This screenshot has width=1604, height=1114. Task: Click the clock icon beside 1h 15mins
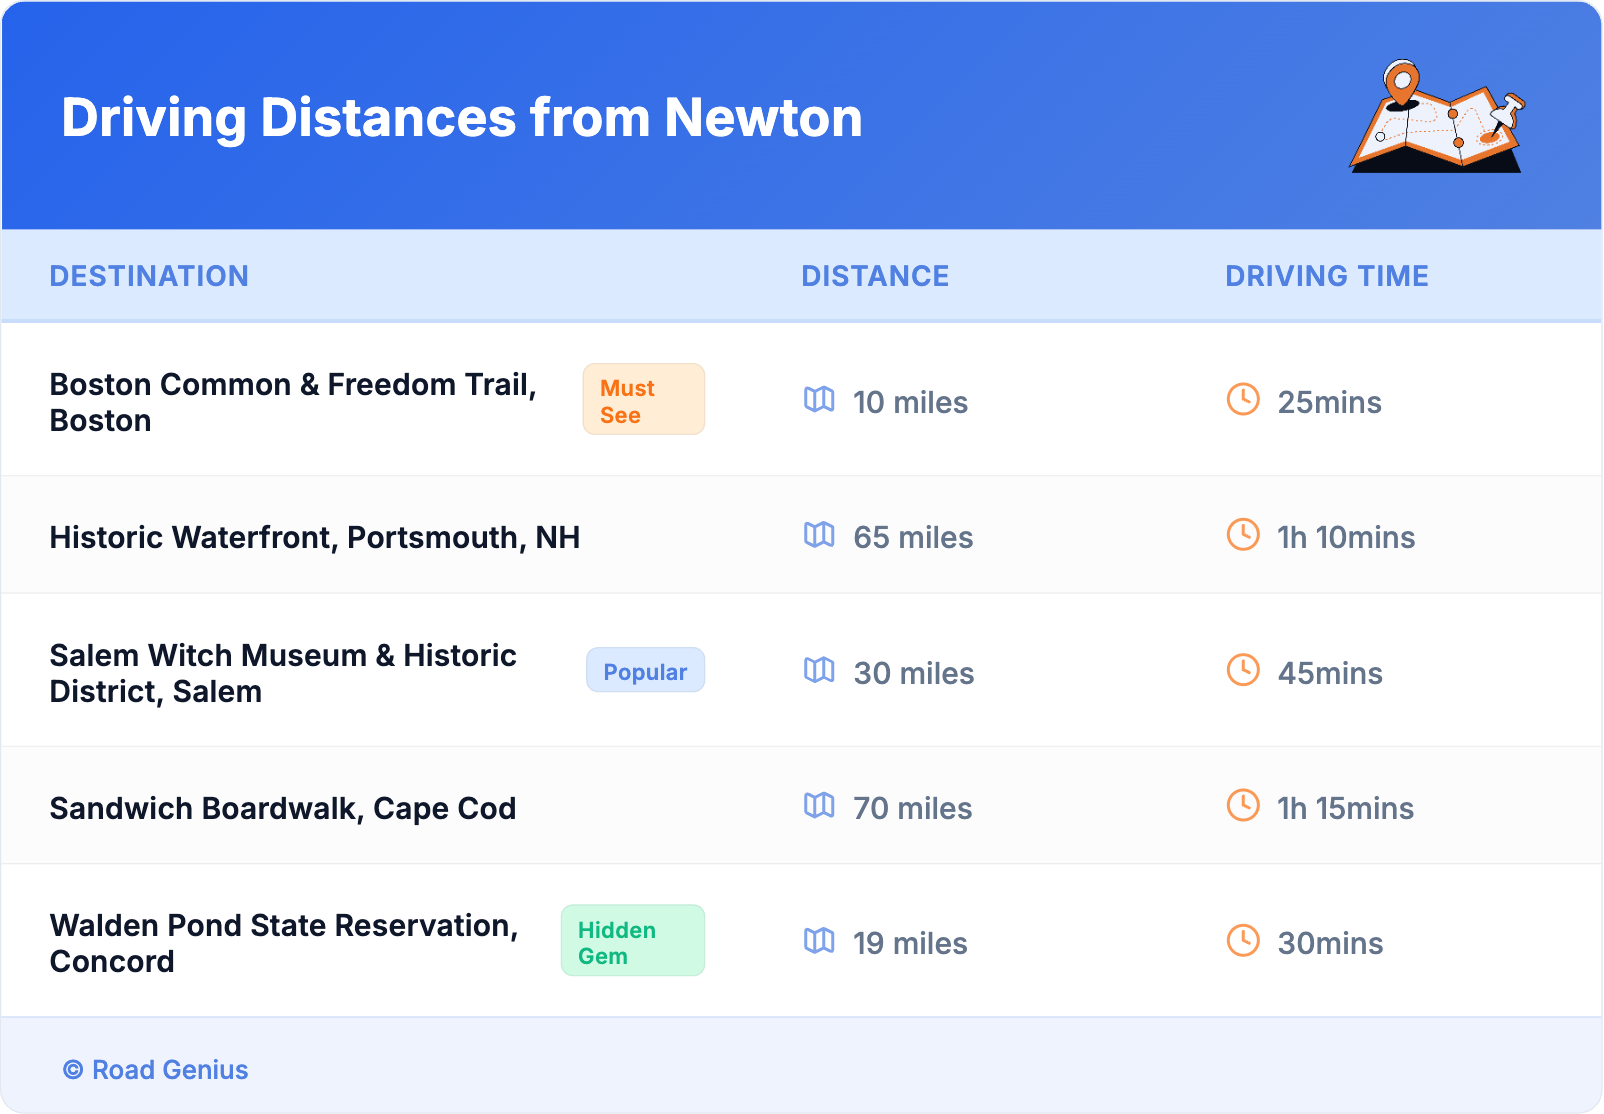pyautogui.click(x=1243, y=805)
